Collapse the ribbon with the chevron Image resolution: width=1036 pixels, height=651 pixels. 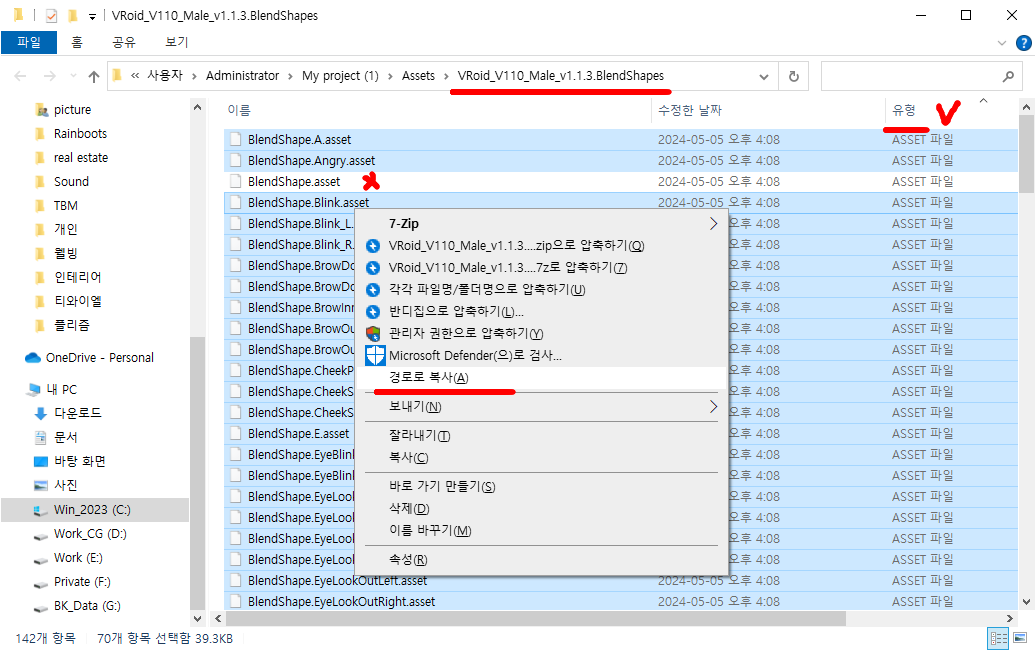1002,43
